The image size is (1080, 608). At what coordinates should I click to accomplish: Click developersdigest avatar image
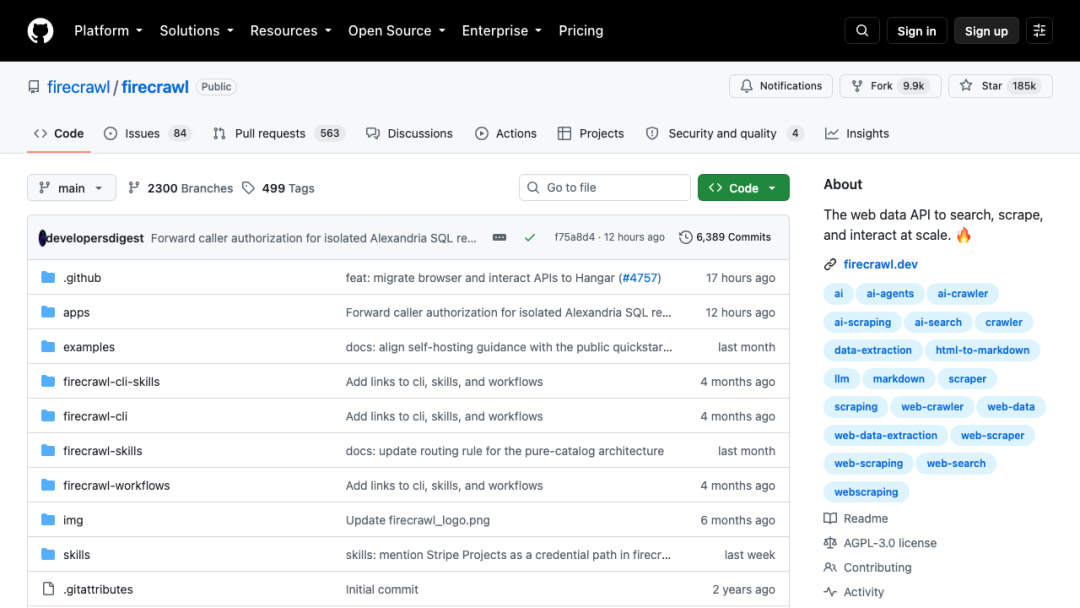[x=42, y=238]
